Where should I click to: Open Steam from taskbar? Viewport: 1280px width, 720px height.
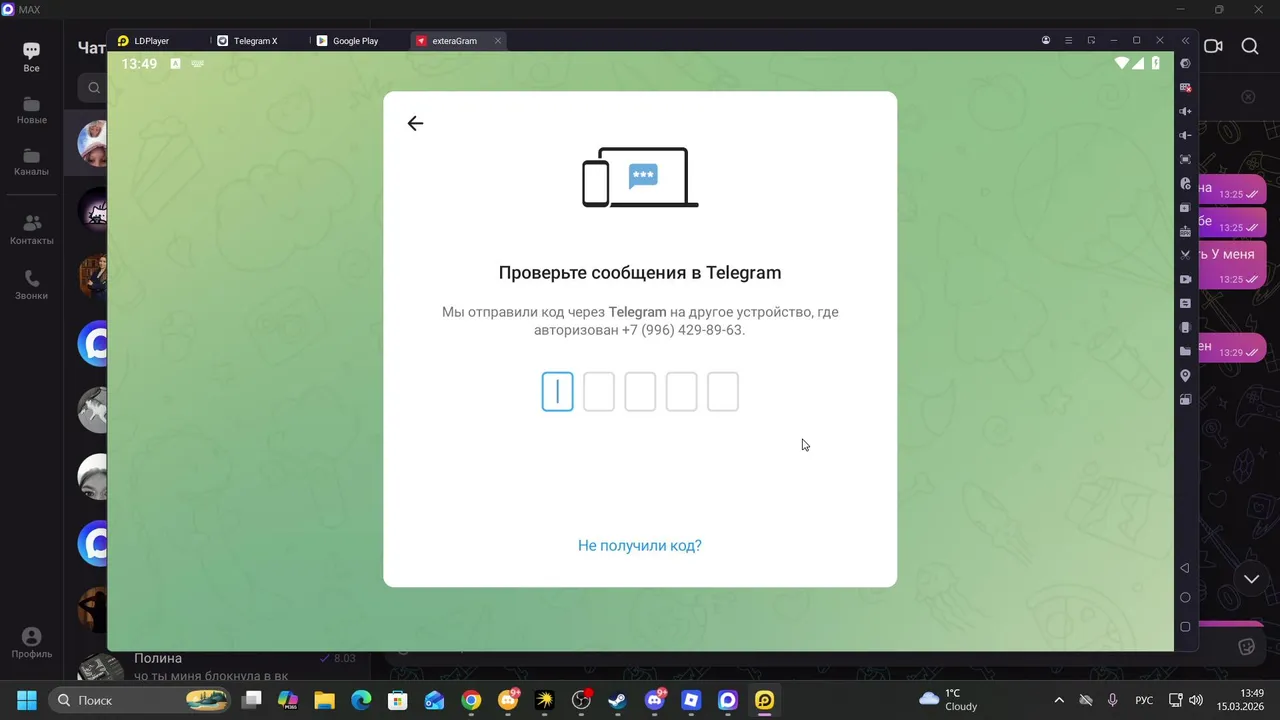click(618, 700)
